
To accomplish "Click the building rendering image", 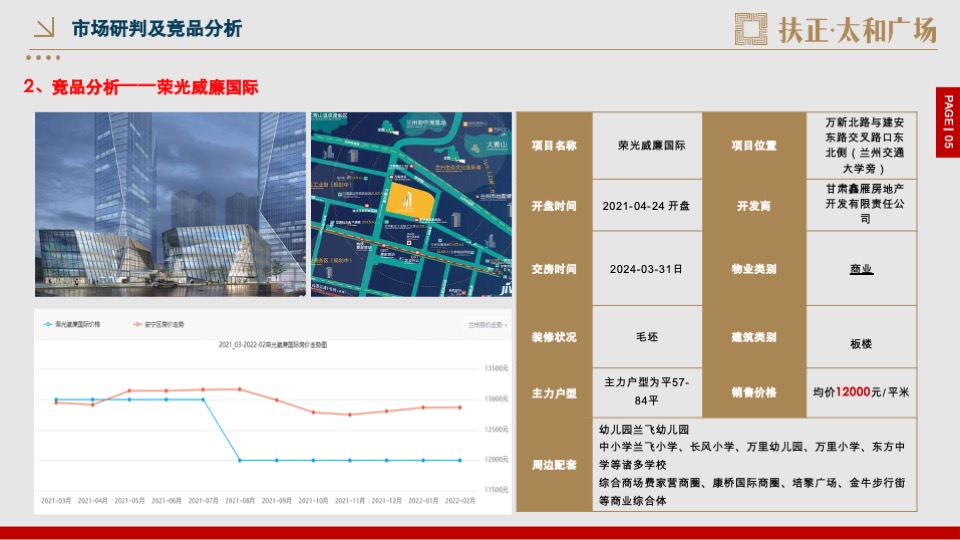I will 170,204.
